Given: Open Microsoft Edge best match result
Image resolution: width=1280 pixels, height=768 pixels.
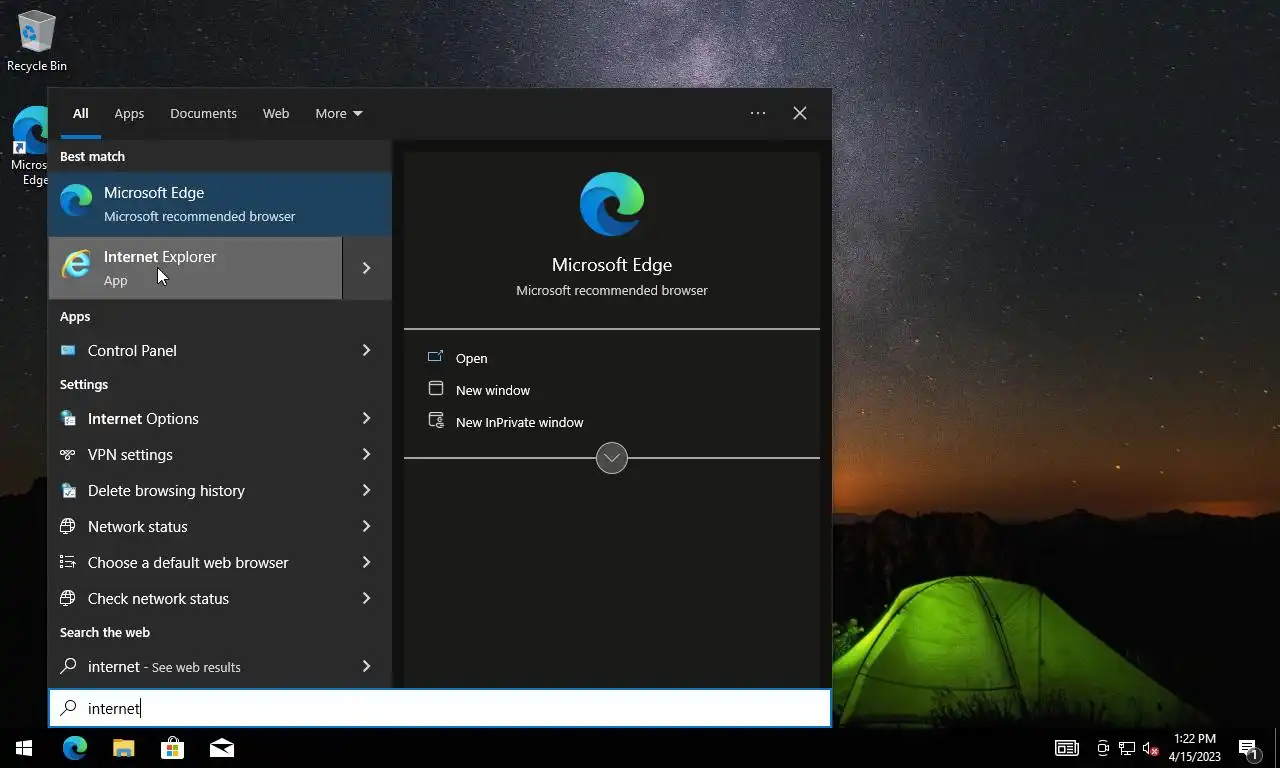Looking at the screenshot, I should coord(220,204).
